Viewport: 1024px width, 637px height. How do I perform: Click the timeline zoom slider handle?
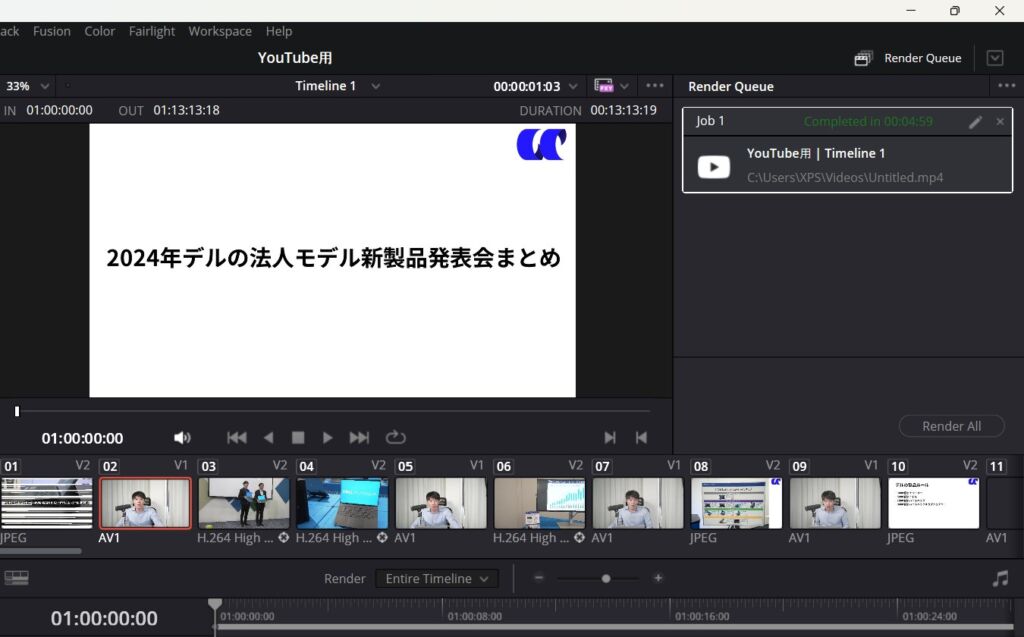point(606,578)
